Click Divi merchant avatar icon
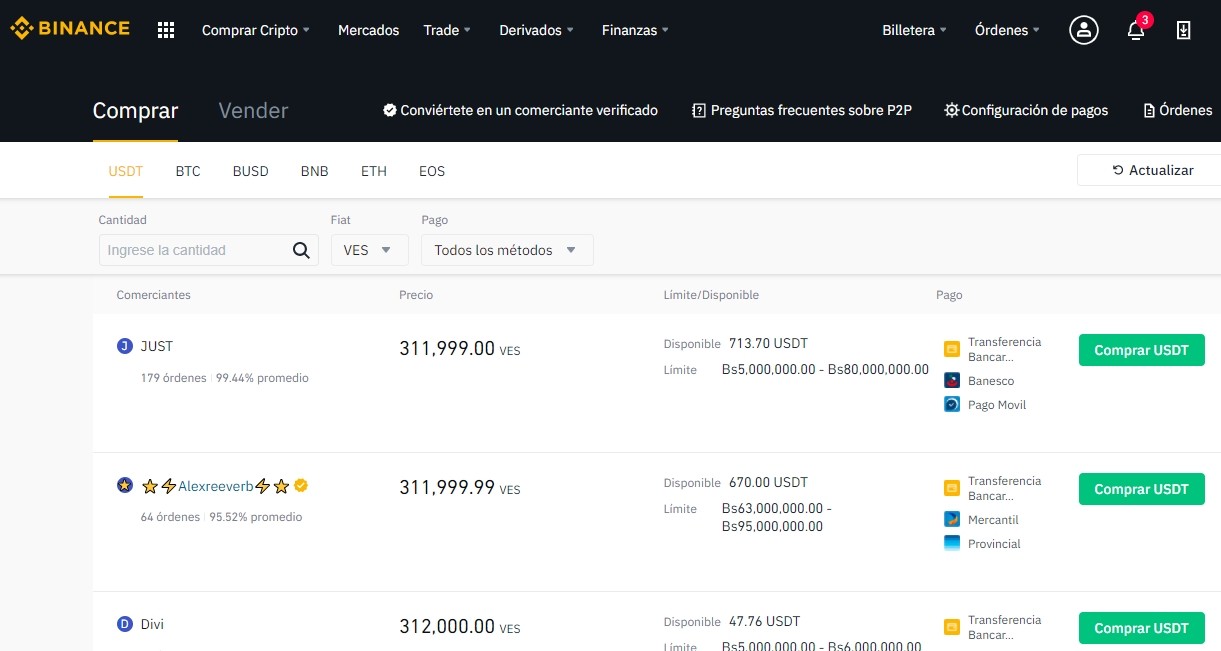This screenshot has width=1221, height=651. coord(125,624)
